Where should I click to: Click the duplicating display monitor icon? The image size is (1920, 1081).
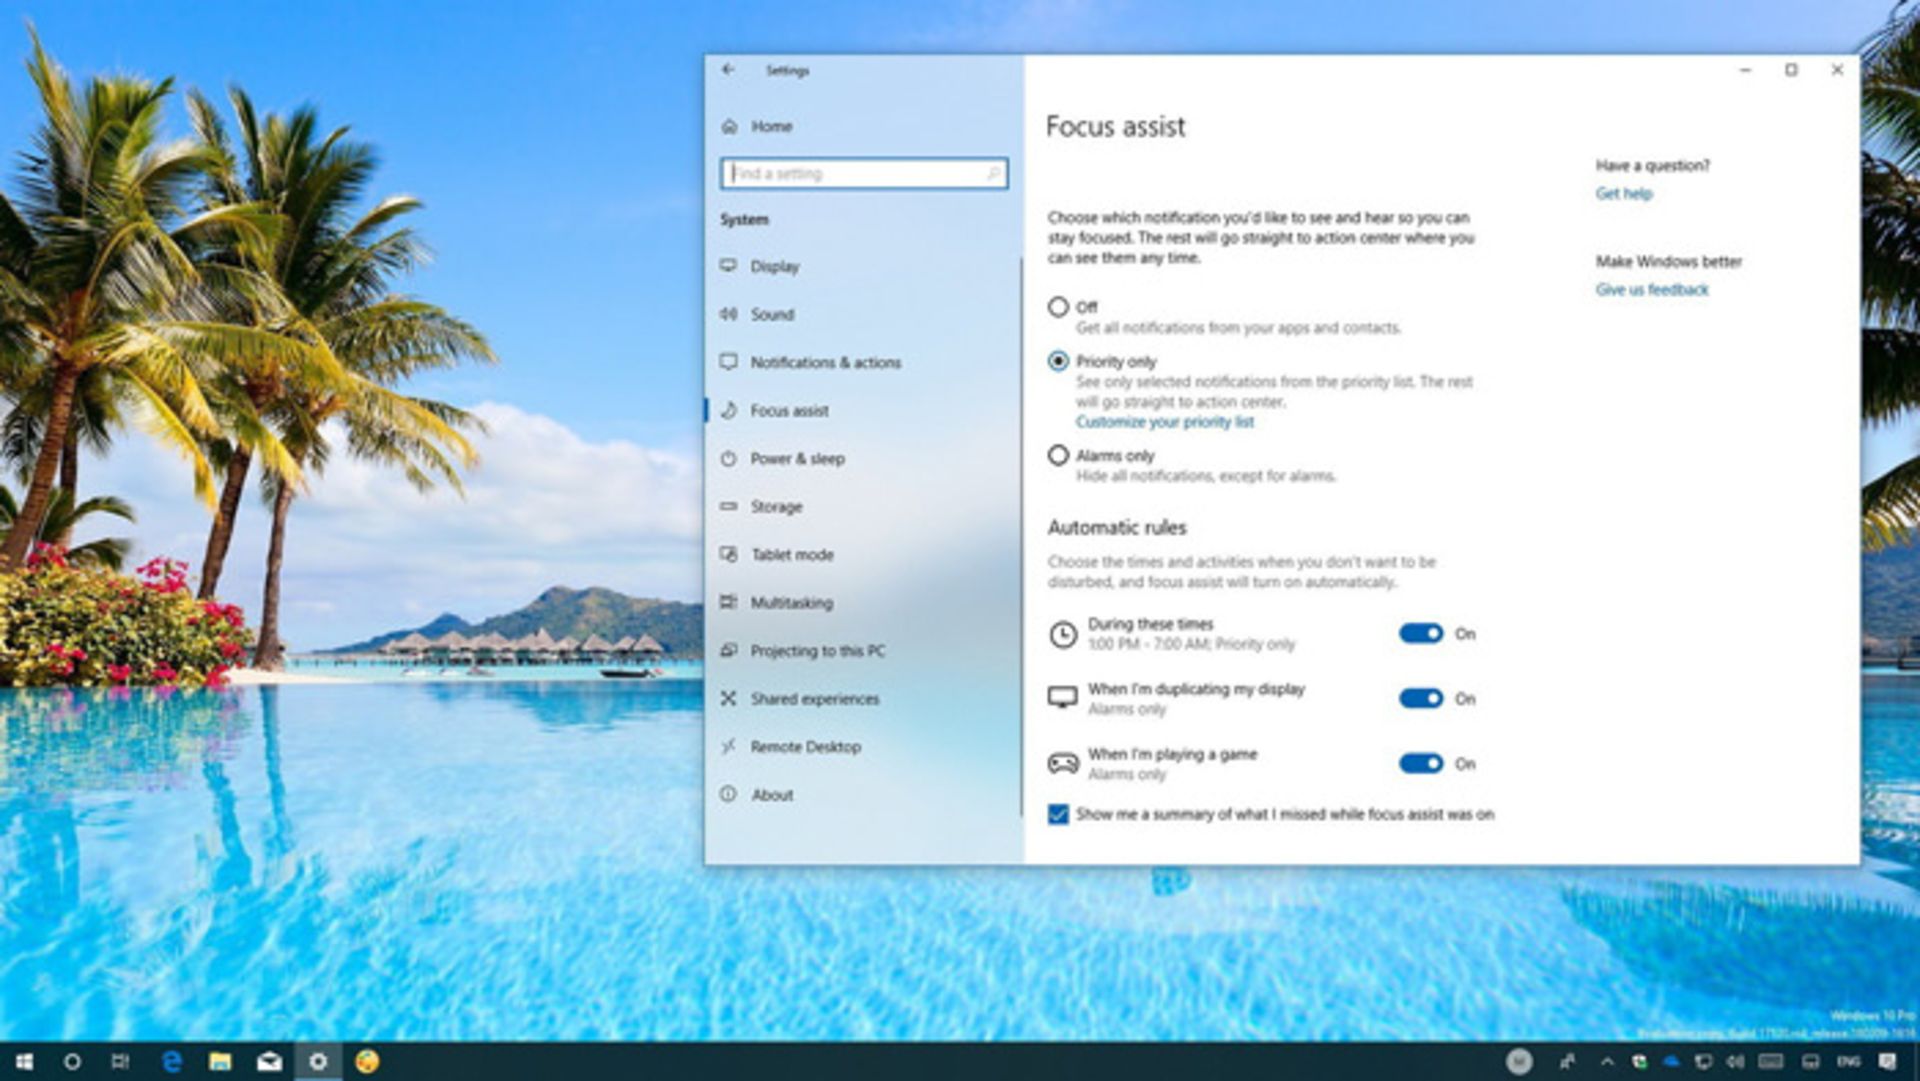point(1062,697)
